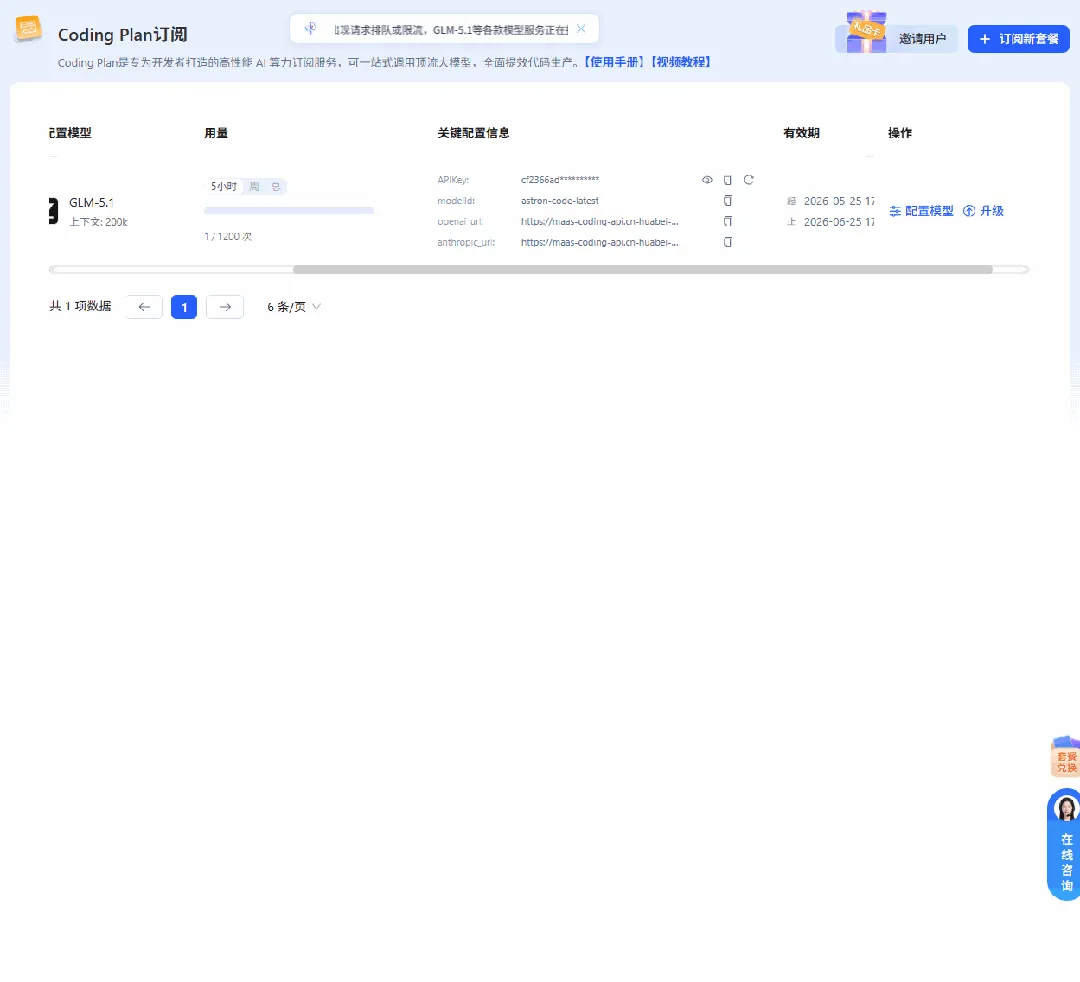Copy the anthropic_url value
Viewport: 1080px width, 982px height.
[727, 242]
